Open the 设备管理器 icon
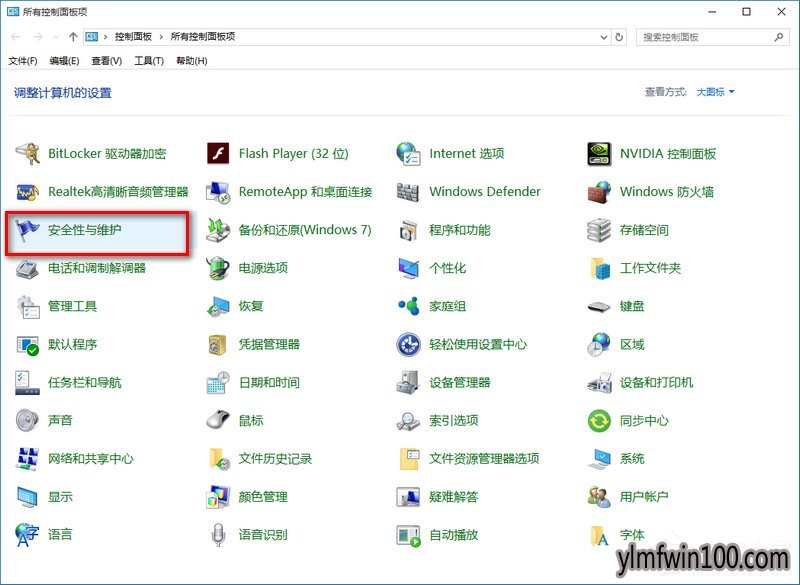This screenshot has width=800, height=585. 408,383
